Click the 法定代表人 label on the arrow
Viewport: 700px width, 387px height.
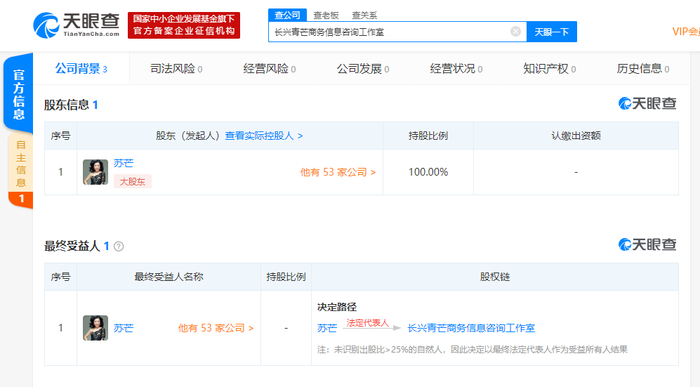[368, 323]
